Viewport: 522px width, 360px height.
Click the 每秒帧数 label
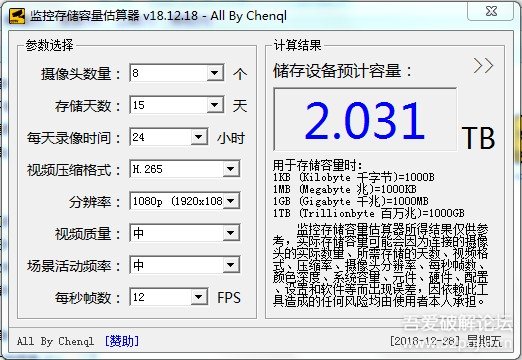(87, 298)
